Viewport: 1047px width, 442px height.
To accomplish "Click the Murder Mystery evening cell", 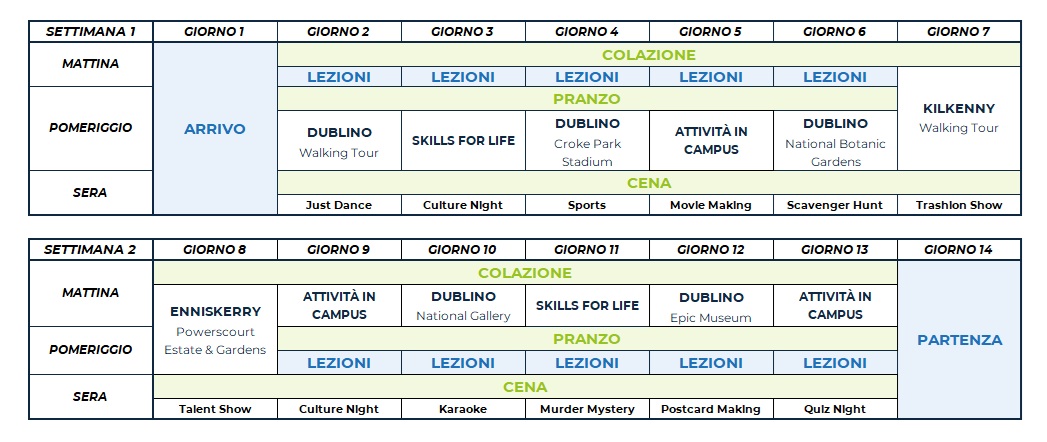I will point(587,409).
